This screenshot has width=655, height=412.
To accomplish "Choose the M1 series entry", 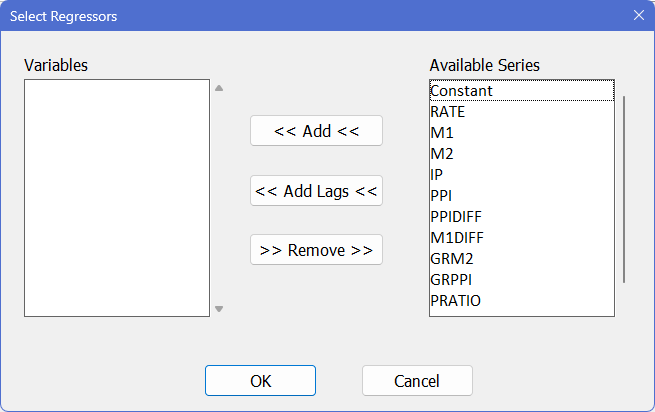I will 441,132.
